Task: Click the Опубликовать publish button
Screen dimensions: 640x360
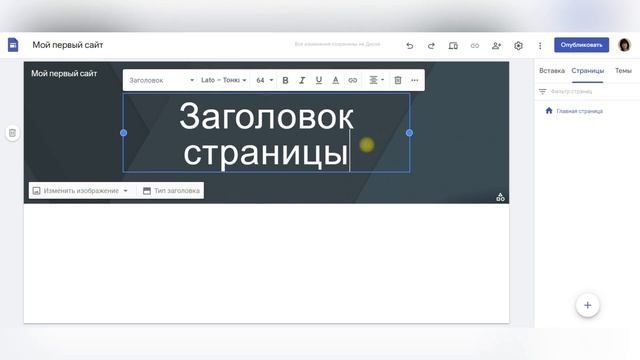Action: click(581, 45)
